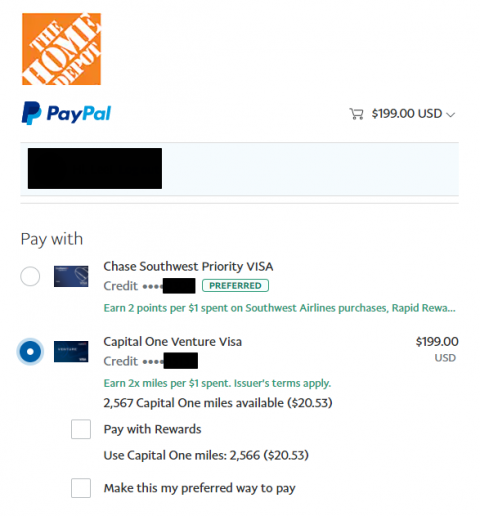Check the Pay with Rewards checkbox

pos(81,429)
